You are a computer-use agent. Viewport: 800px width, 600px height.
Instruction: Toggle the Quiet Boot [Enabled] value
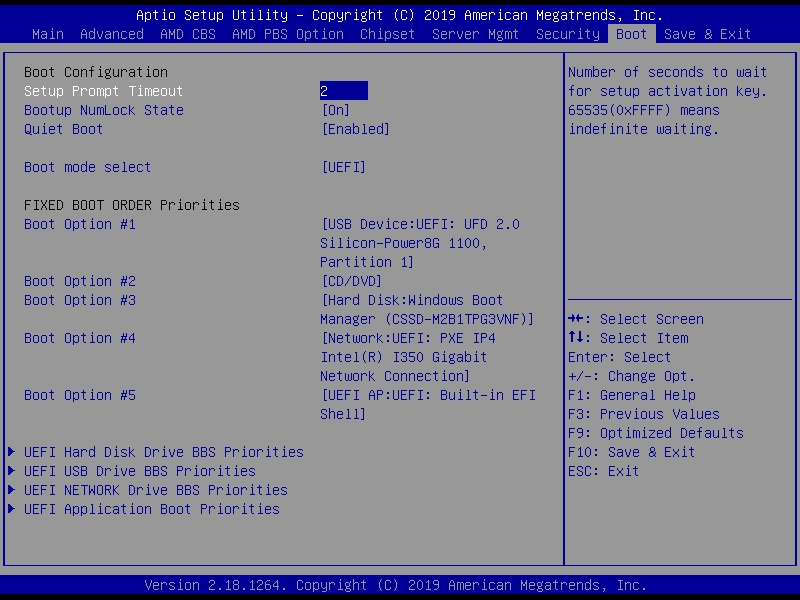point(356,129)
